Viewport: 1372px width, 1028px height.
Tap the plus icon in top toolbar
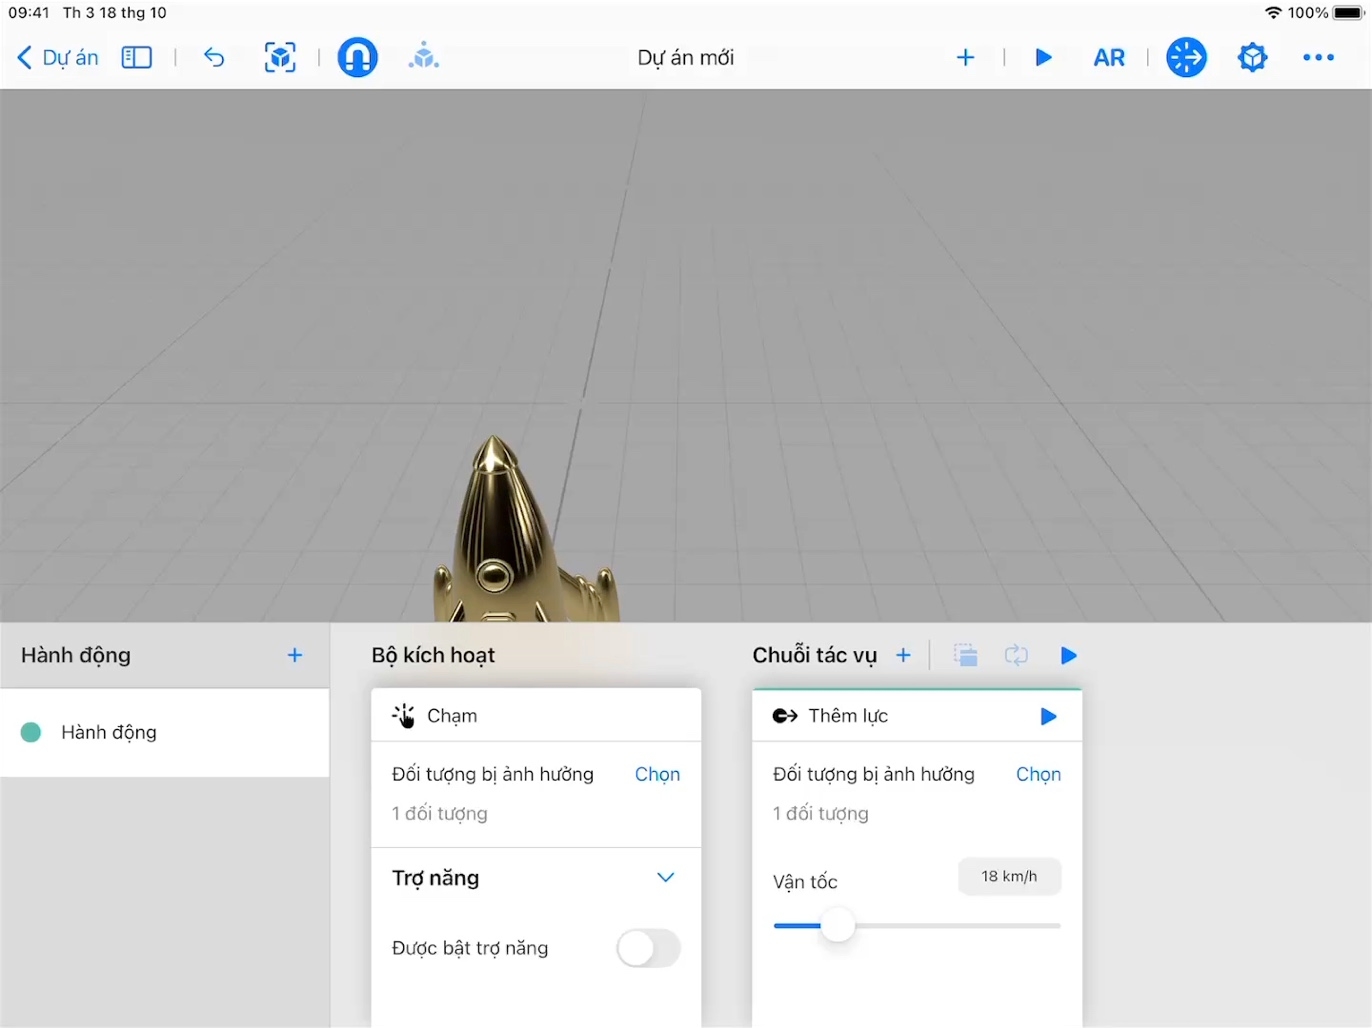click(x=965, y=58)
